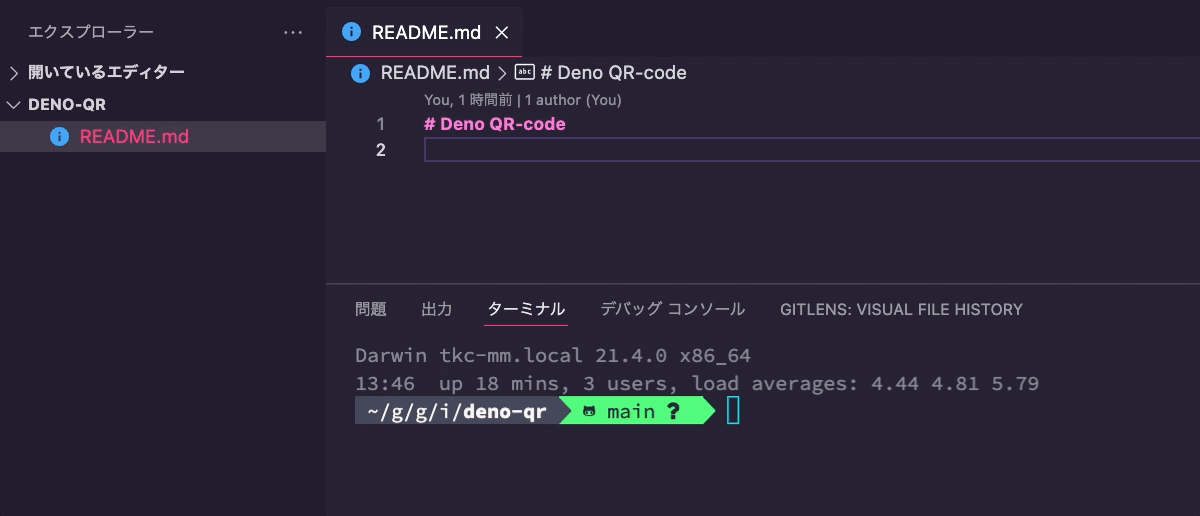
Task: Select README.md in the explorer tree
Action: pyautogui.click(x=162, y=136)
